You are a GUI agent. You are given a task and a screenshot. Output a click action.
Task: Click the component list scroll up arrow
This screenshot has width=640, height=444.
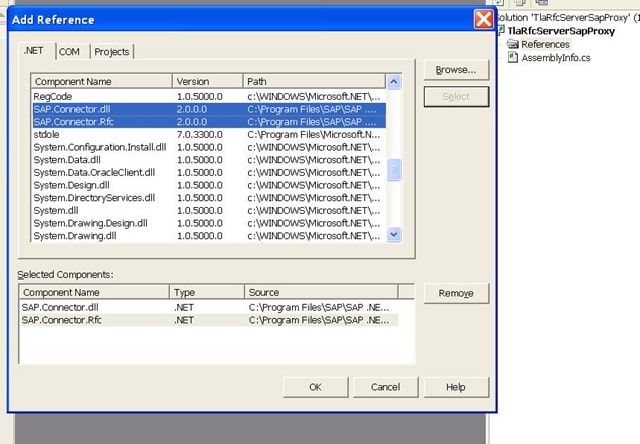coord(393,82)
